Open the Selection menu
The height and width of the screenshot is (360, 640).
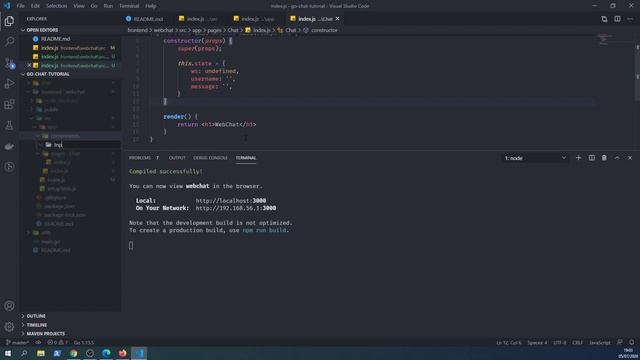56,6
